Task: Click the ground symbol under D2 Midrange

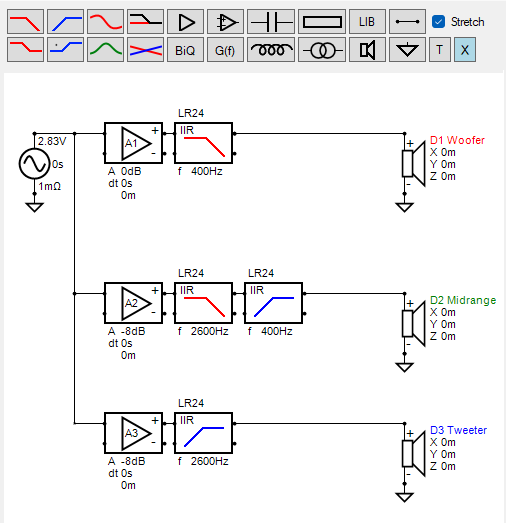Action: 405,367
